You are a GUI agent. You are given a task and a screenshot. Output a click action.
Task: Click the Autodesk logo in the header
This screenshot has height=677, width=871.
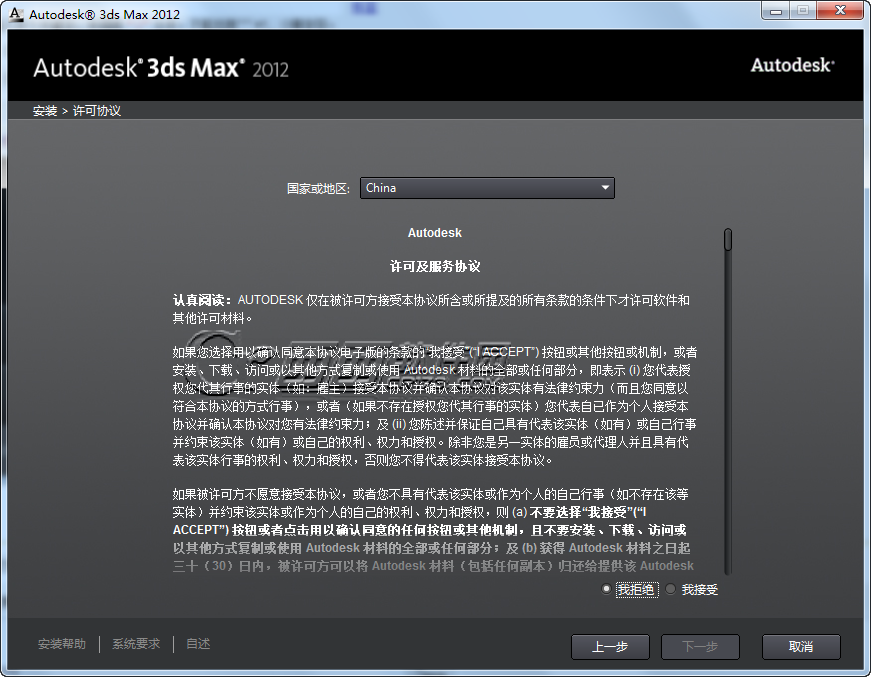tap(793, 66)
